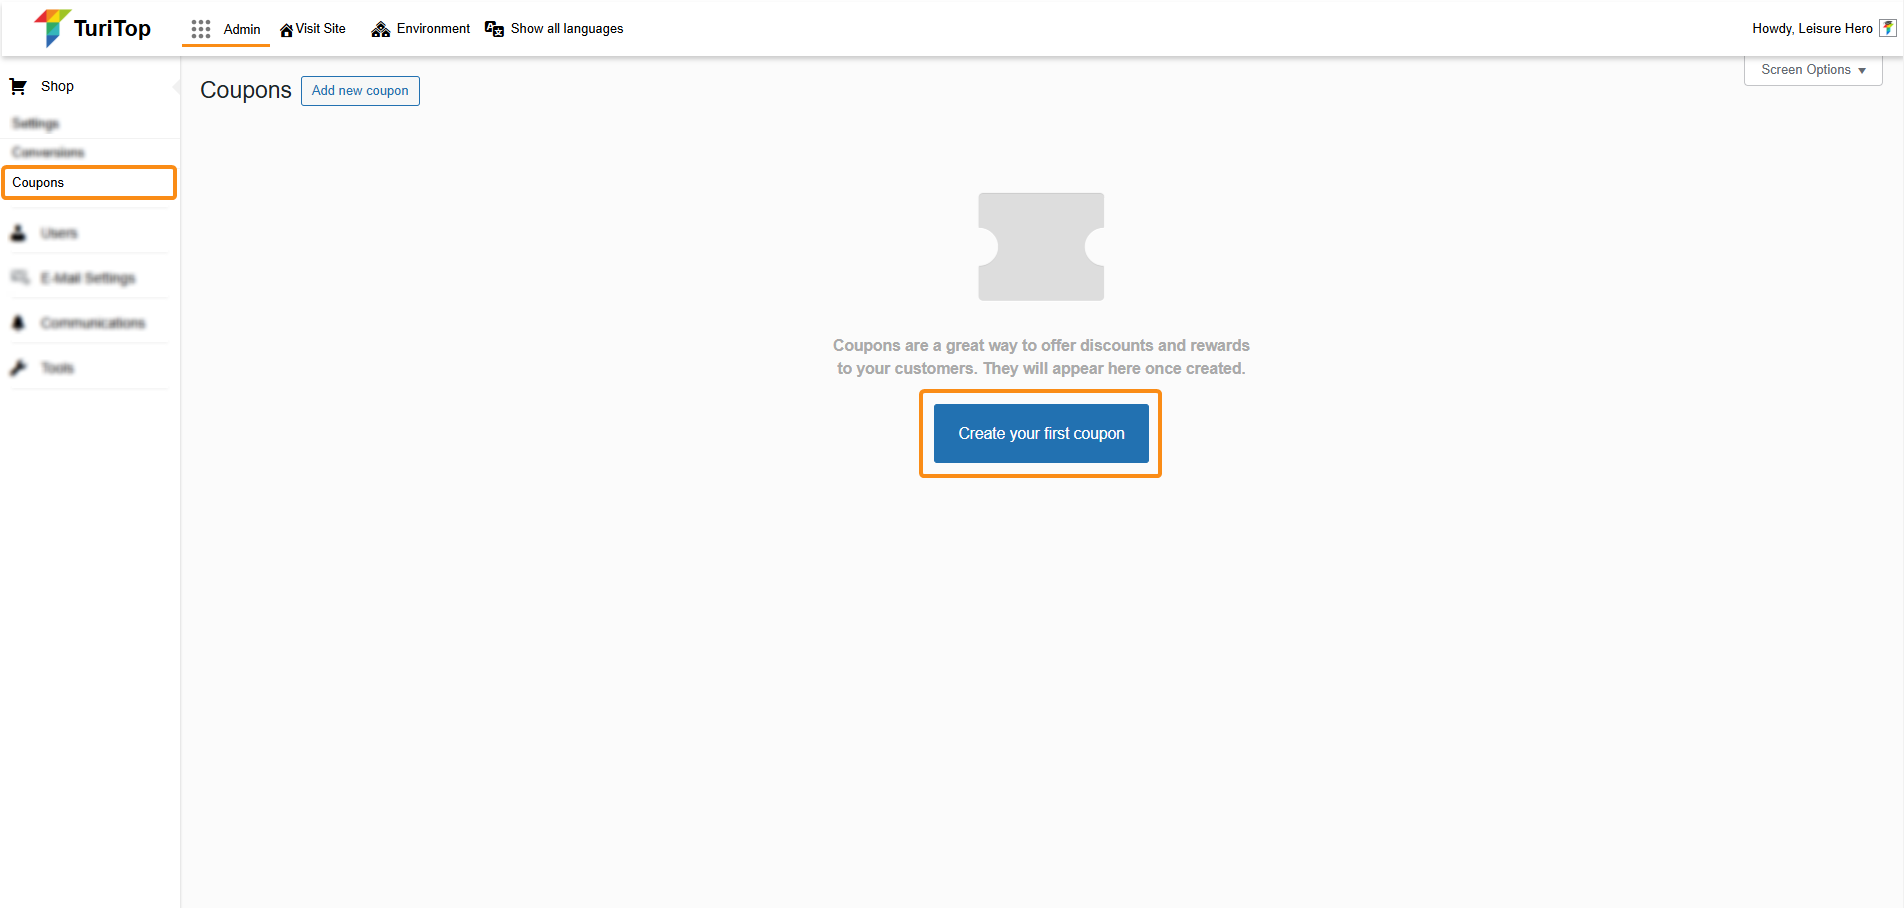This screenshot has width=1904, height=908.
Task: Select Settings under Shop menu
Action: 35,124
